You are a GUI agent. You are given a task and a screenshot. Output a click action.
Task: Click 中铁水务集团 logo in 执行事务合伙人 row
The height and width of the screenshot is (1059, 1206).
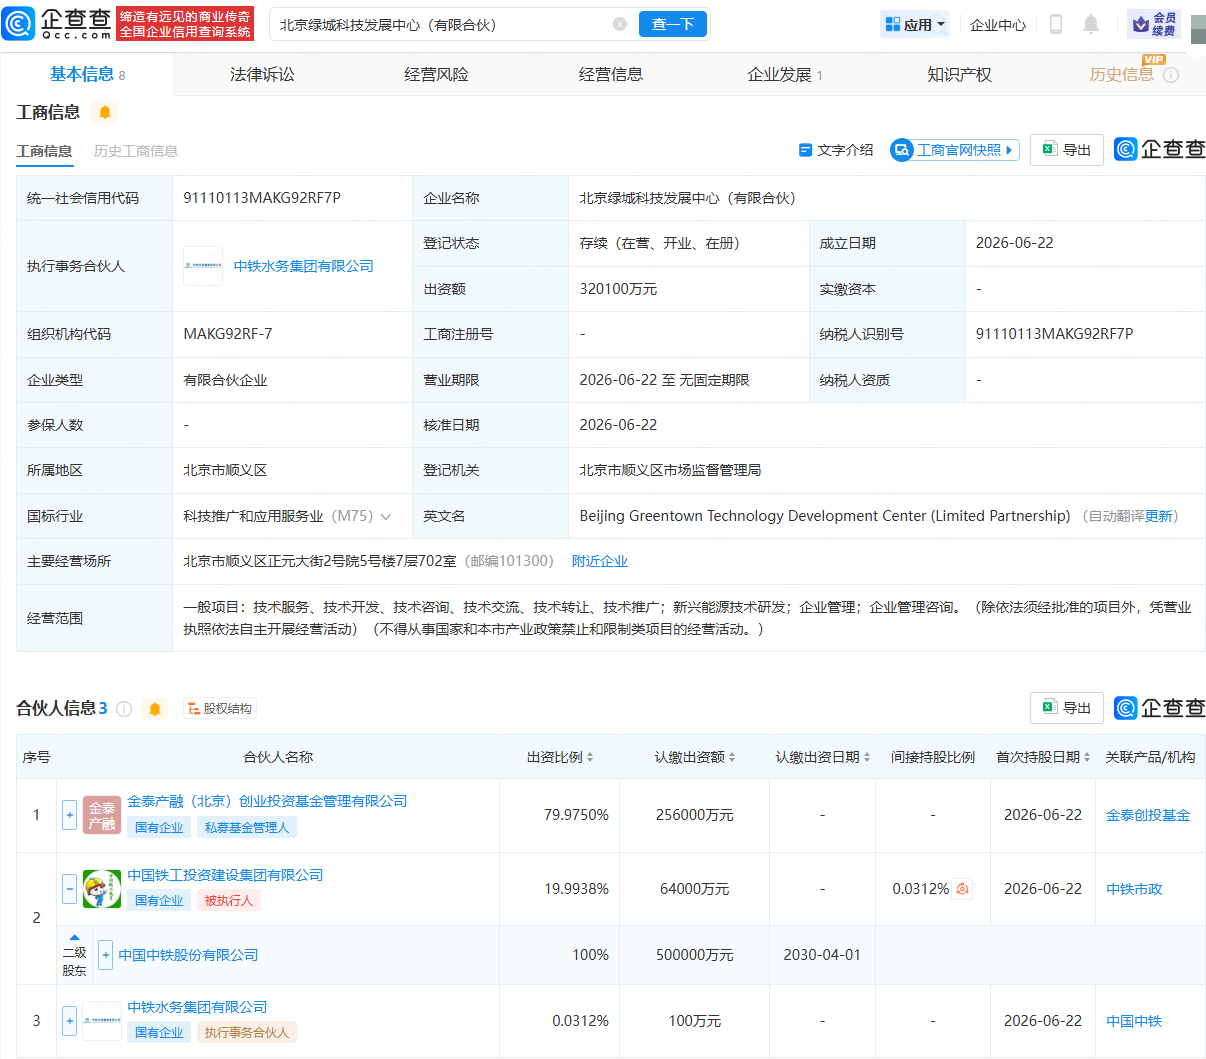[x=203, y=266]
